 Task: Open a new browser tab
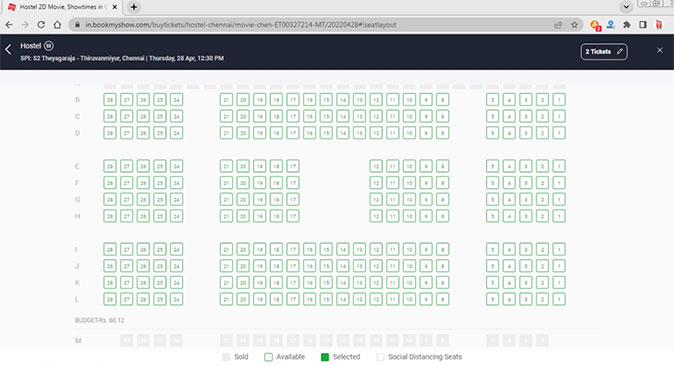click(x=134, y=7)
